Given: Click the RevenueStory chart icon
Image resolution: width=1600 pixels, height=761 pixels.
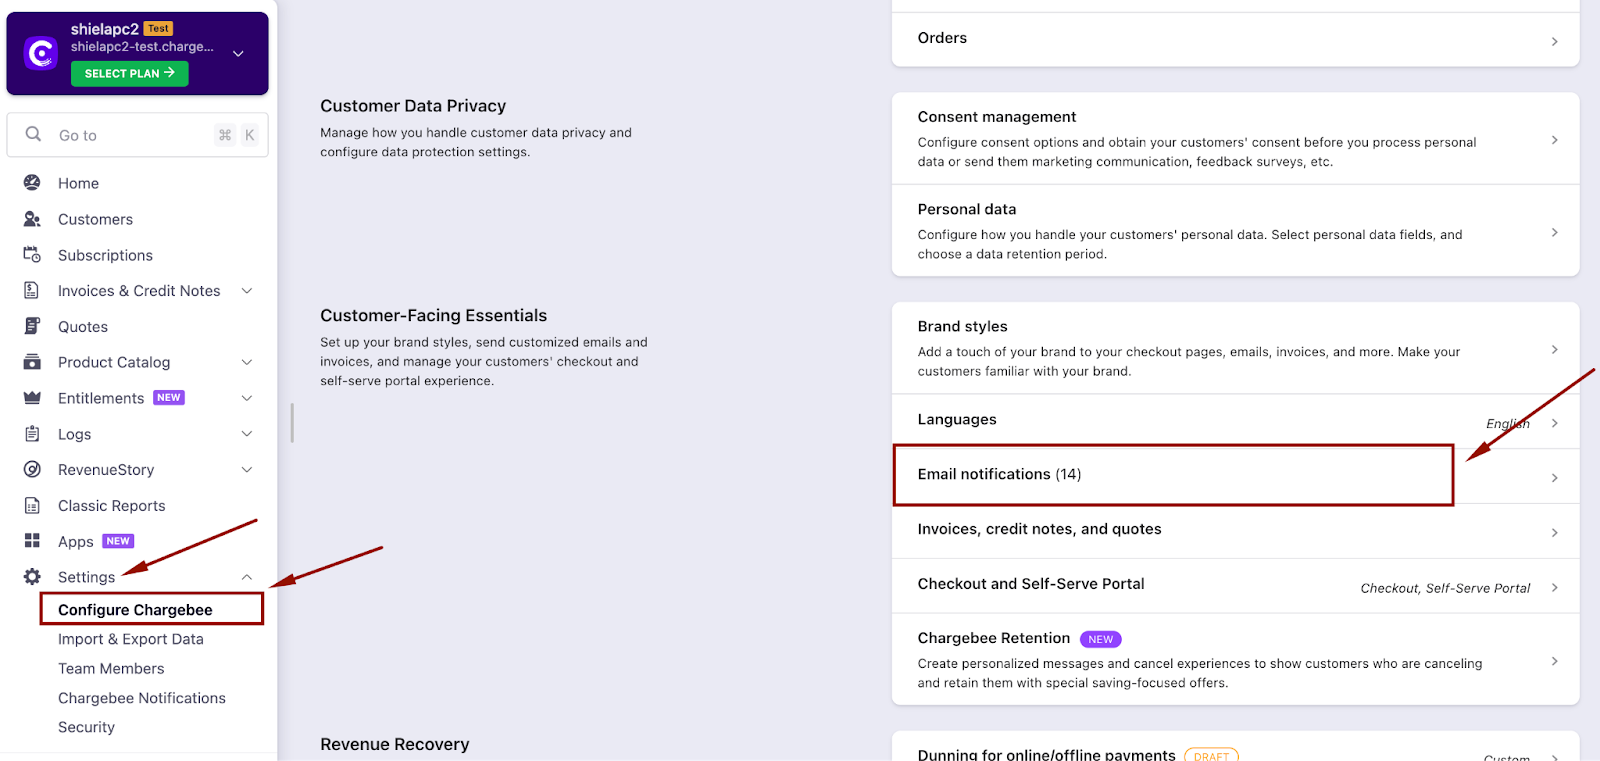Looking at the screenshot, I should click(32, 470).
